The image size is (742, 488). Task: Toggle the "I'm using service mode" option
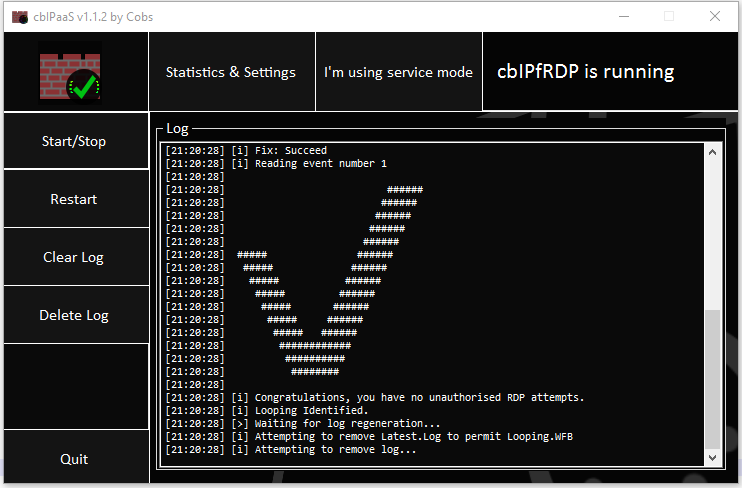pyautogui.click(x=398, y=72)
